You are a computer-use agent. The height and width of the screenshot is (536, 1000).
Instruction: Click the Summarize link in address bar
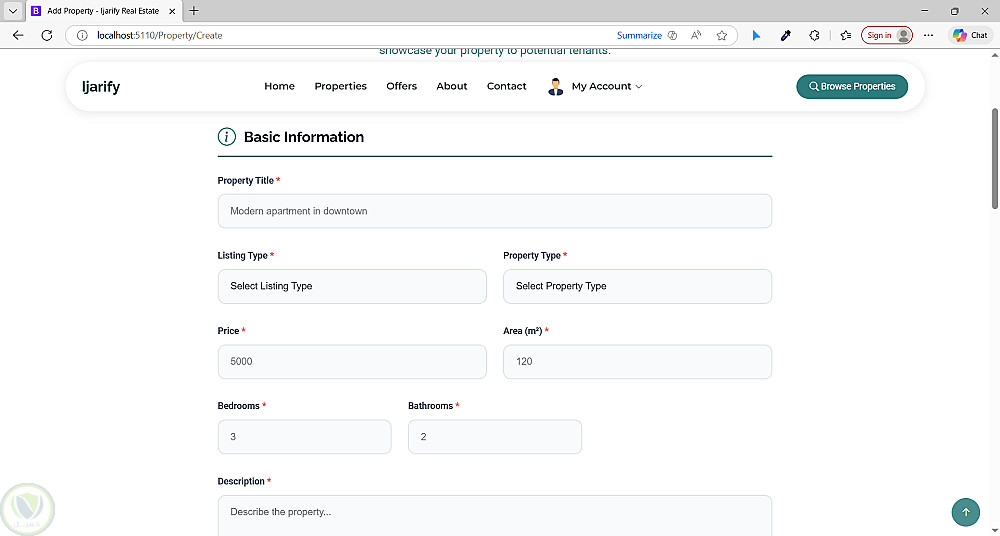tap(639, 35)
